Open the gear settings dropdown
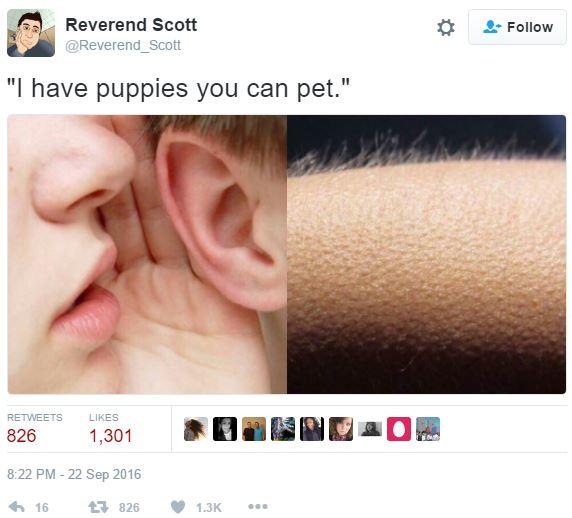 (x=446, y=27)
